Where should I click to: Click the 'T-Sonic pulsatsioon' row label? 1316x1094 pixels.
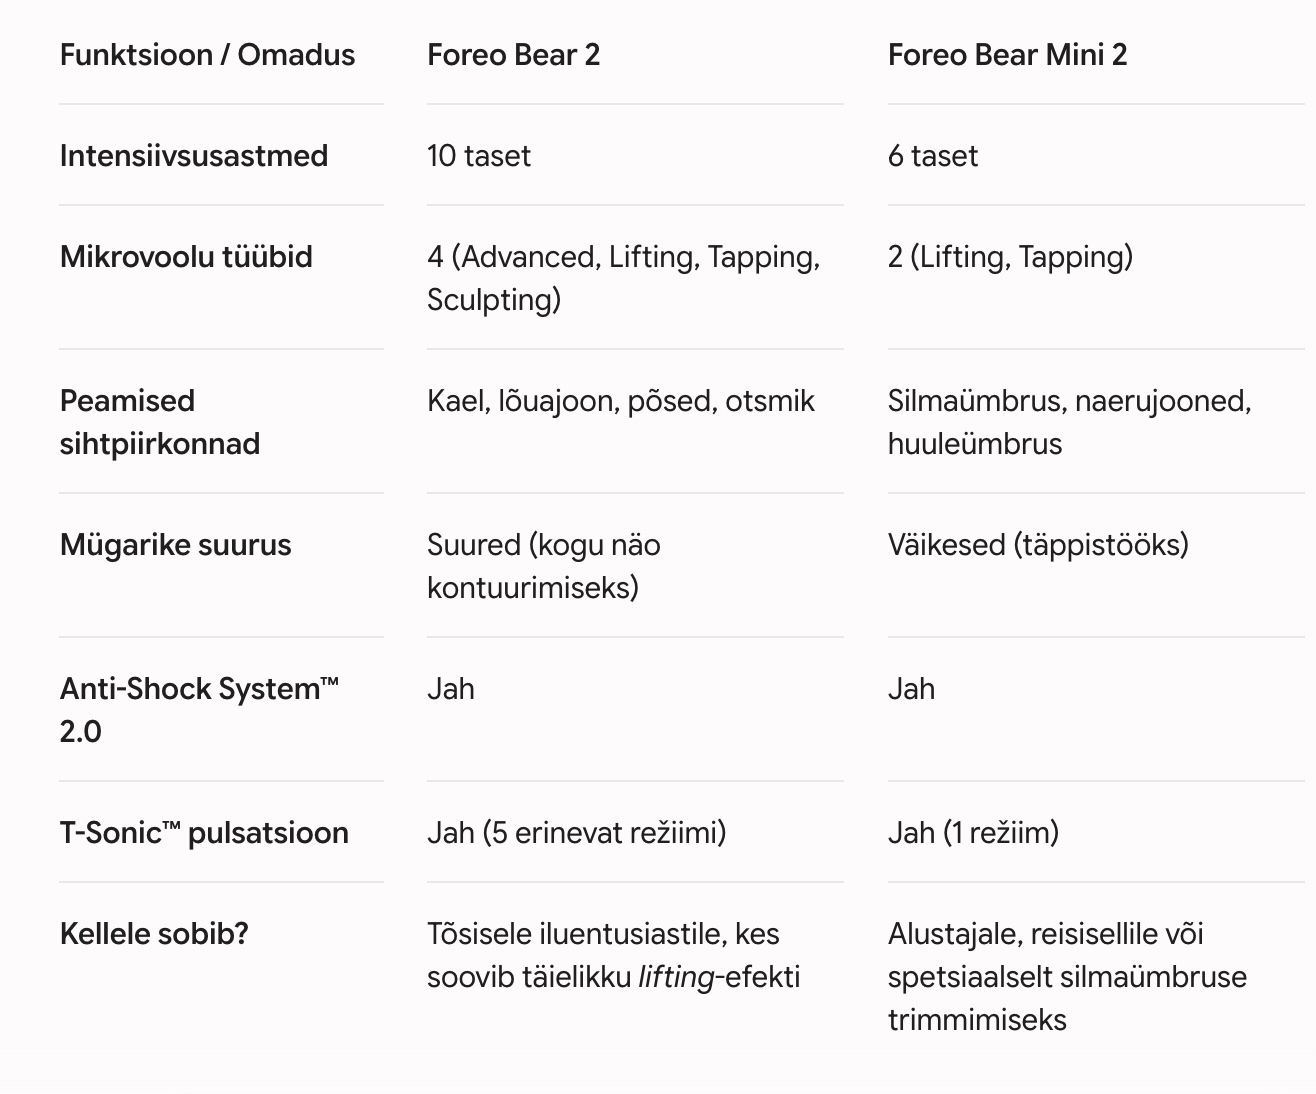pyautogui.click(x=204, y=833)
